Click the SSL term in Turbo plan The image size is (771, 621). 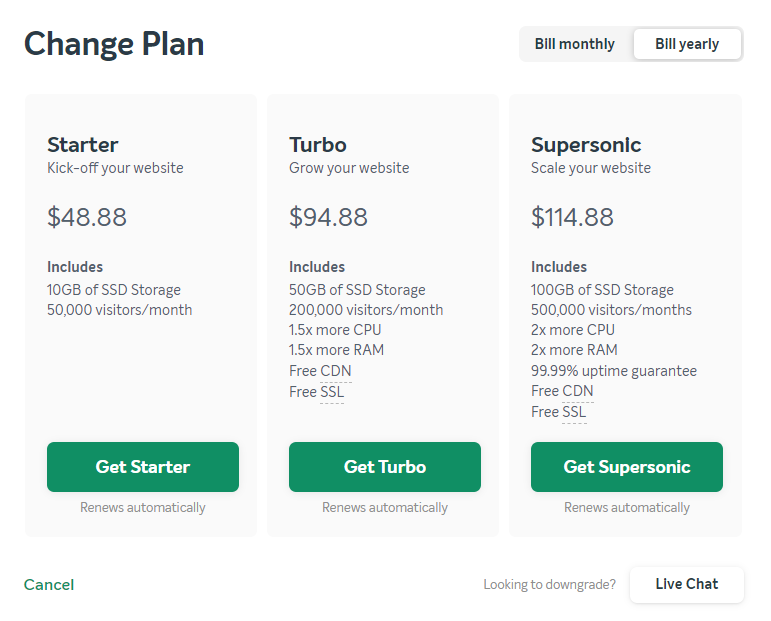tap(332, 392)
